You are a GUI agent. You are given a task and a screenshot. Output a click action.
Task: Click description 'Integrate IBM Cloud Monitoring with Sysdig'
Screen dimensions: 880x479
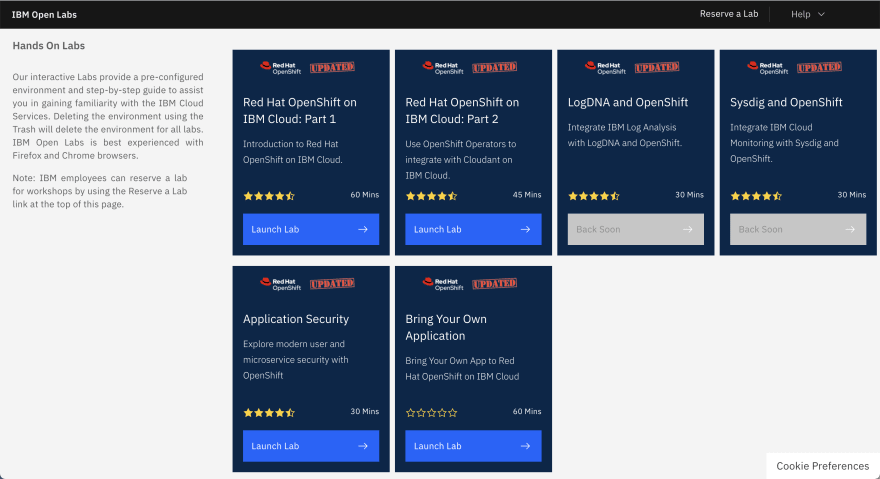[x=784, y=143]
